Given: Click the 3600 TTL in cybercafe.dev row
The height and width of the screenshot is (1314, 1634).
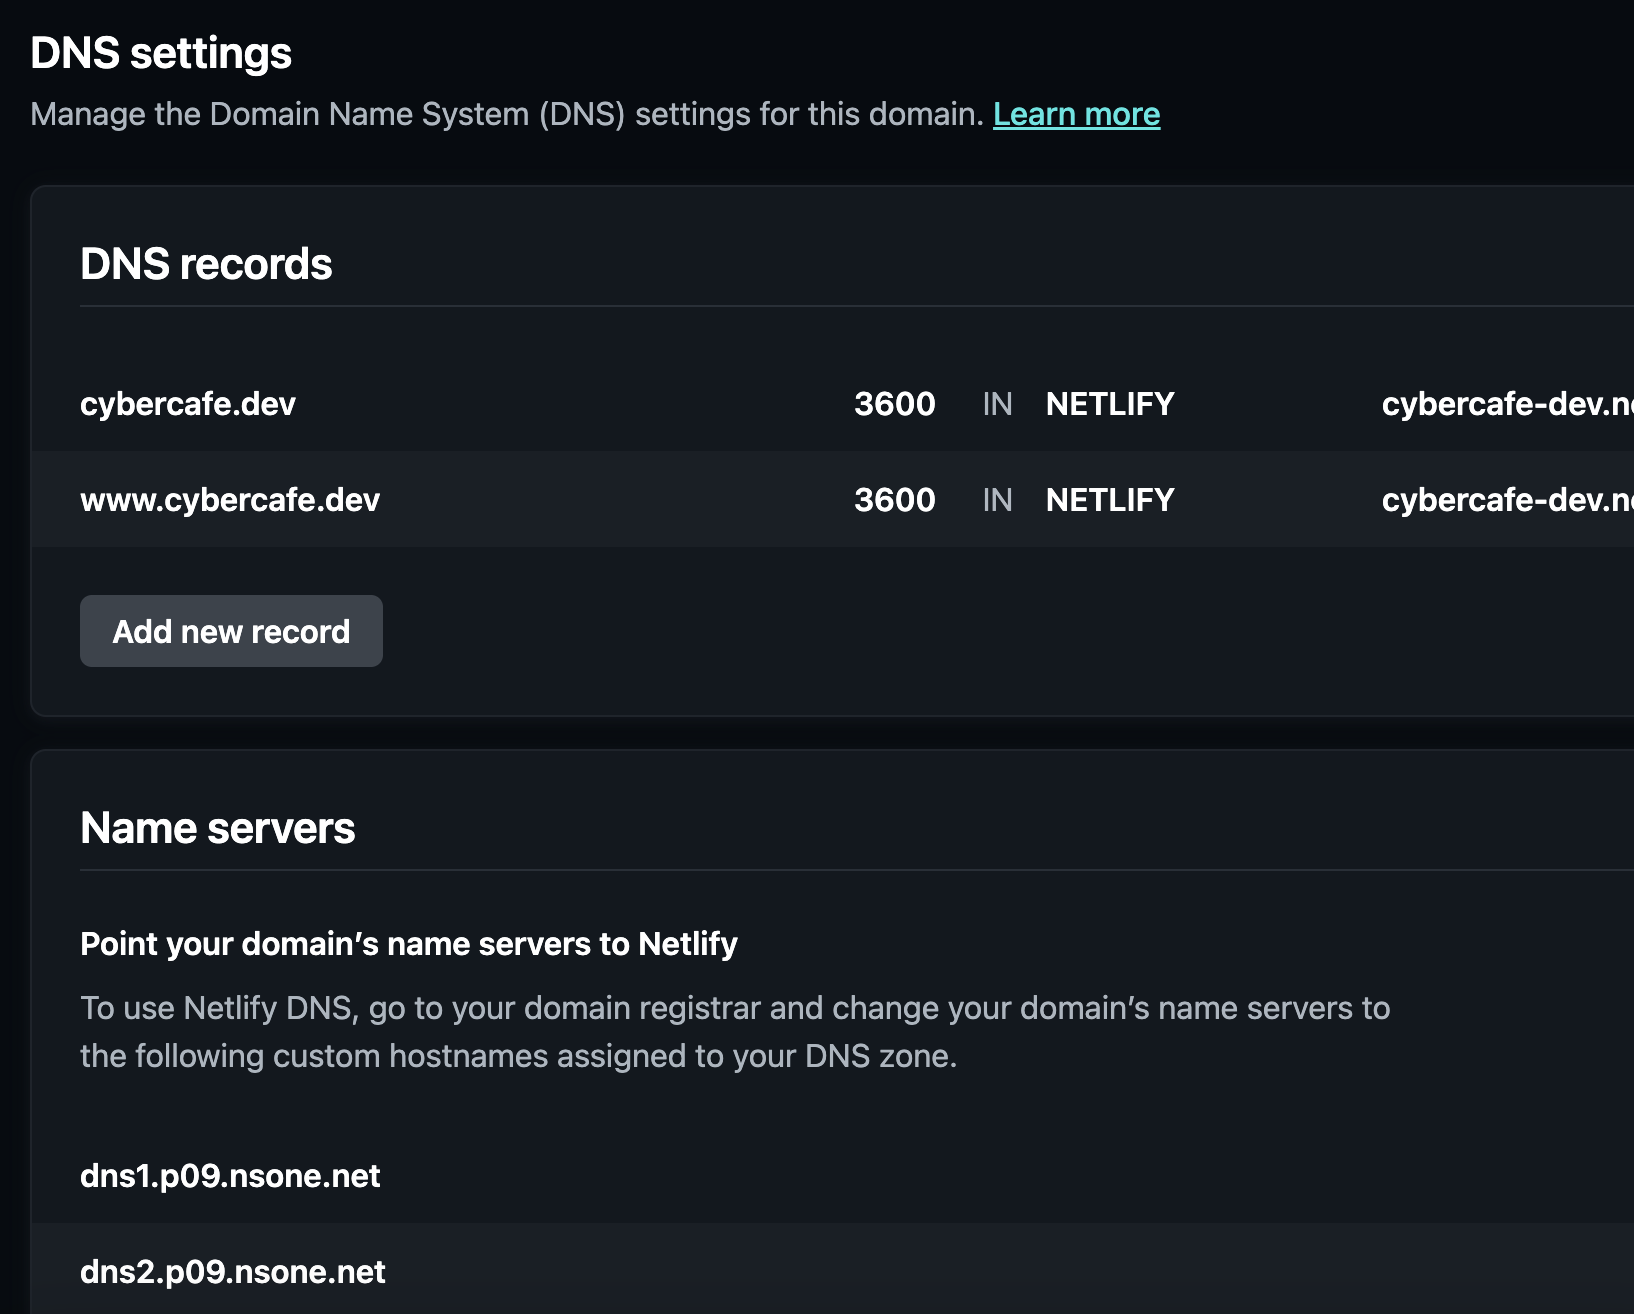Looking at the screenshot, I should tap(895, 404).
